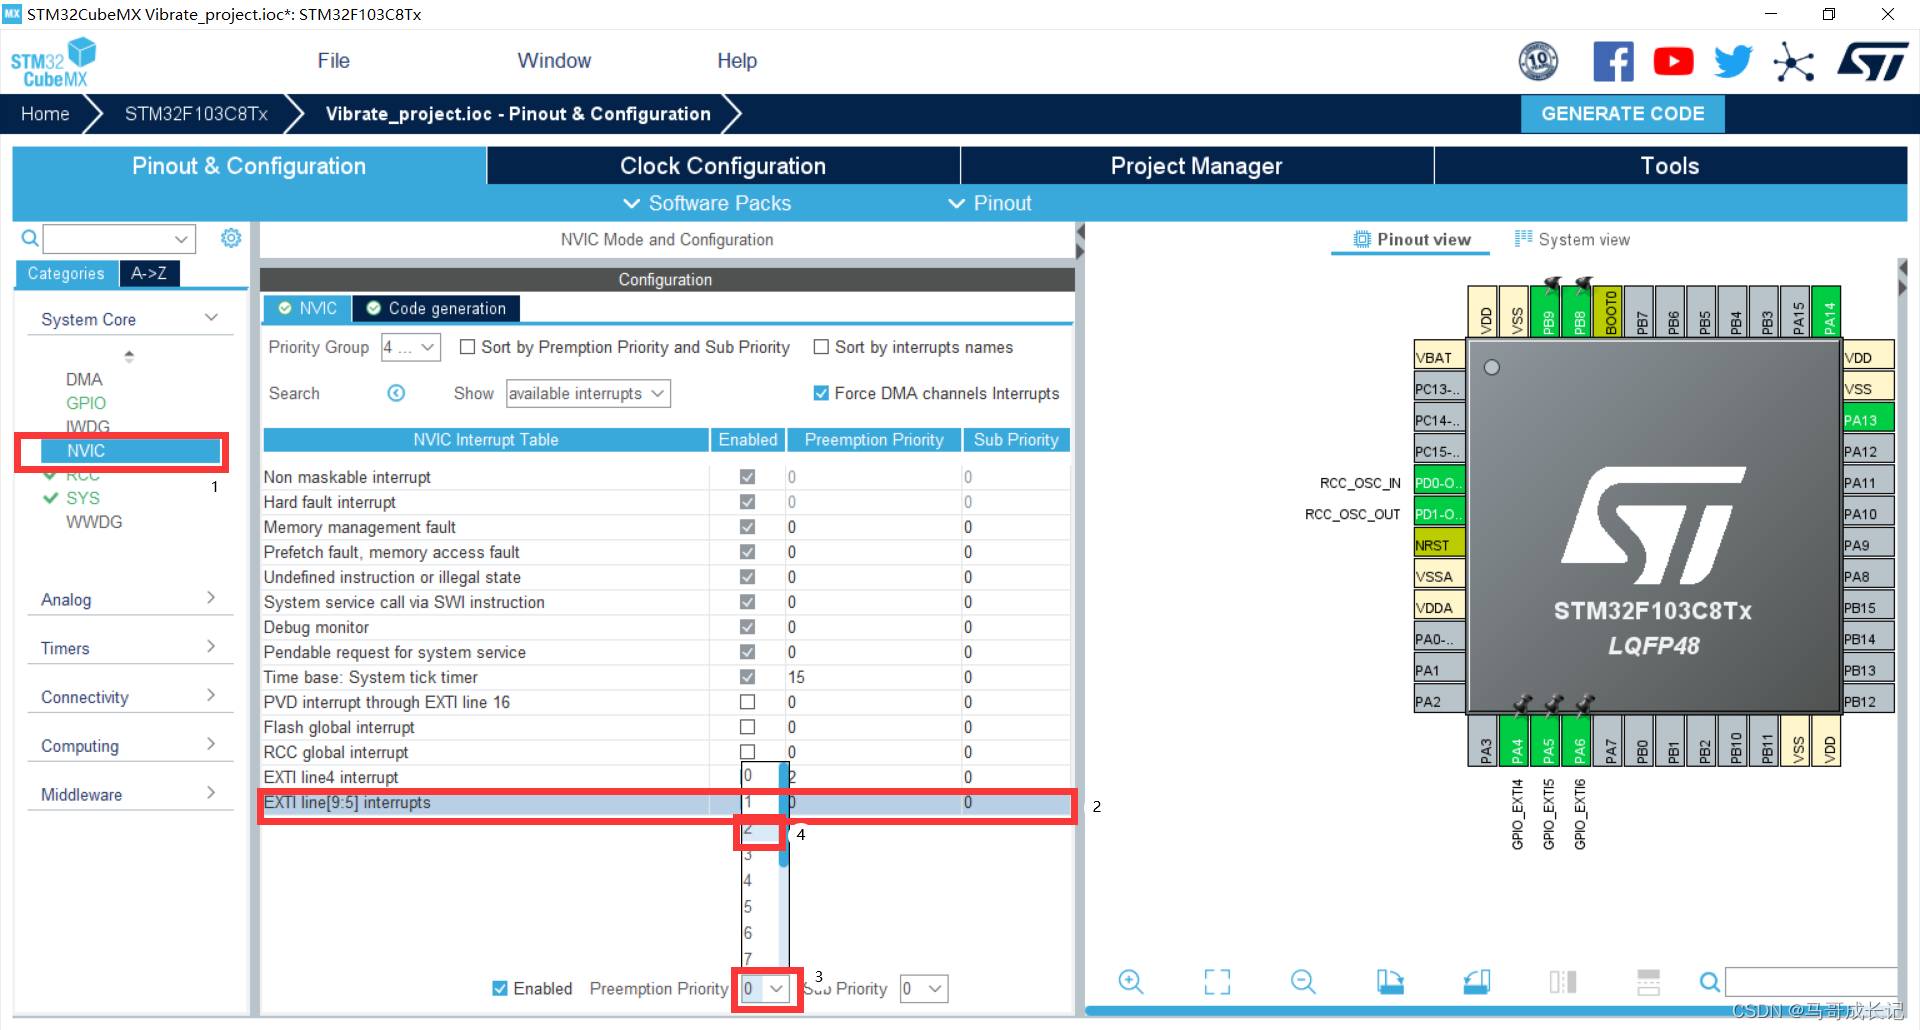Enable Flash global interrupt checkbox
1920x1030 pixels.
pos(747,727)
